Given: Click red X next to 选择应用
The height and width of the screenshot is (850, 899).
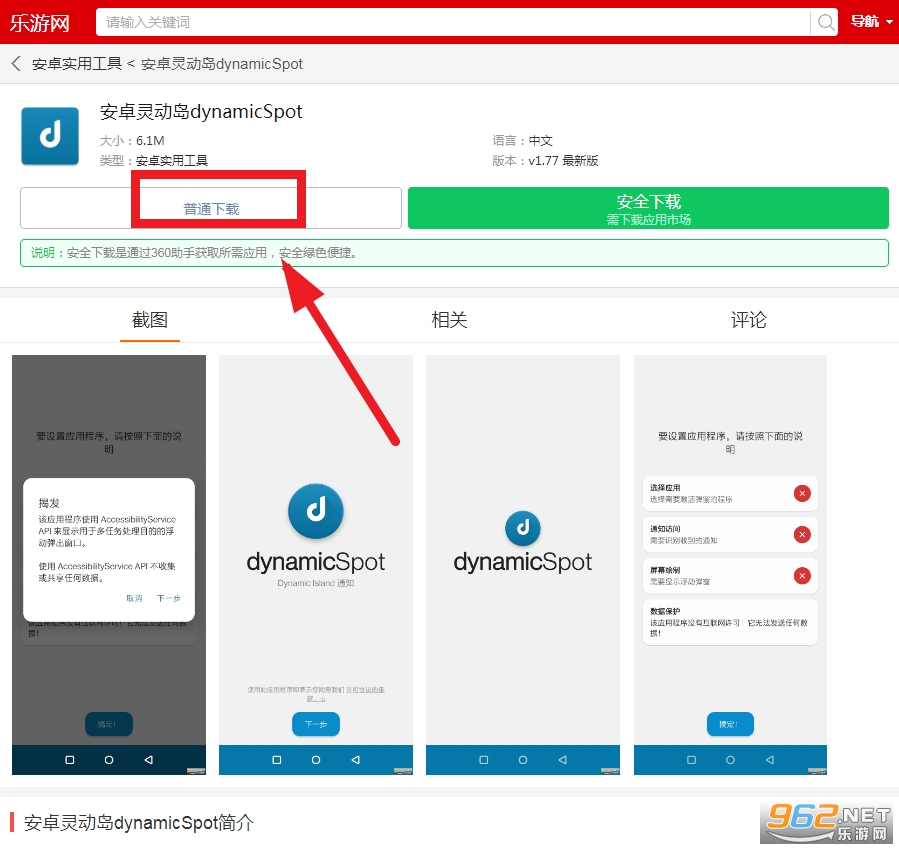Looking at the screenshot, I should 802,493.
